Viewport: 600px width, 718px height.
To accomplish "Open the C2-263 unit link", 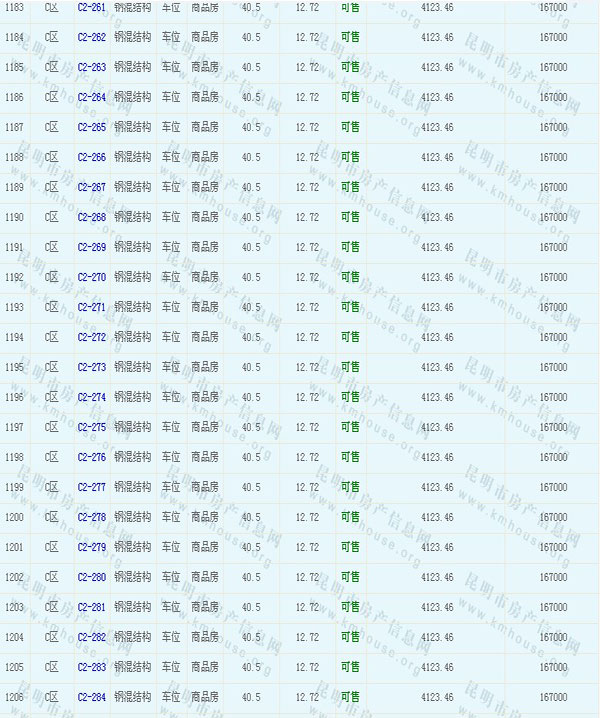I will tap(91, 68).
